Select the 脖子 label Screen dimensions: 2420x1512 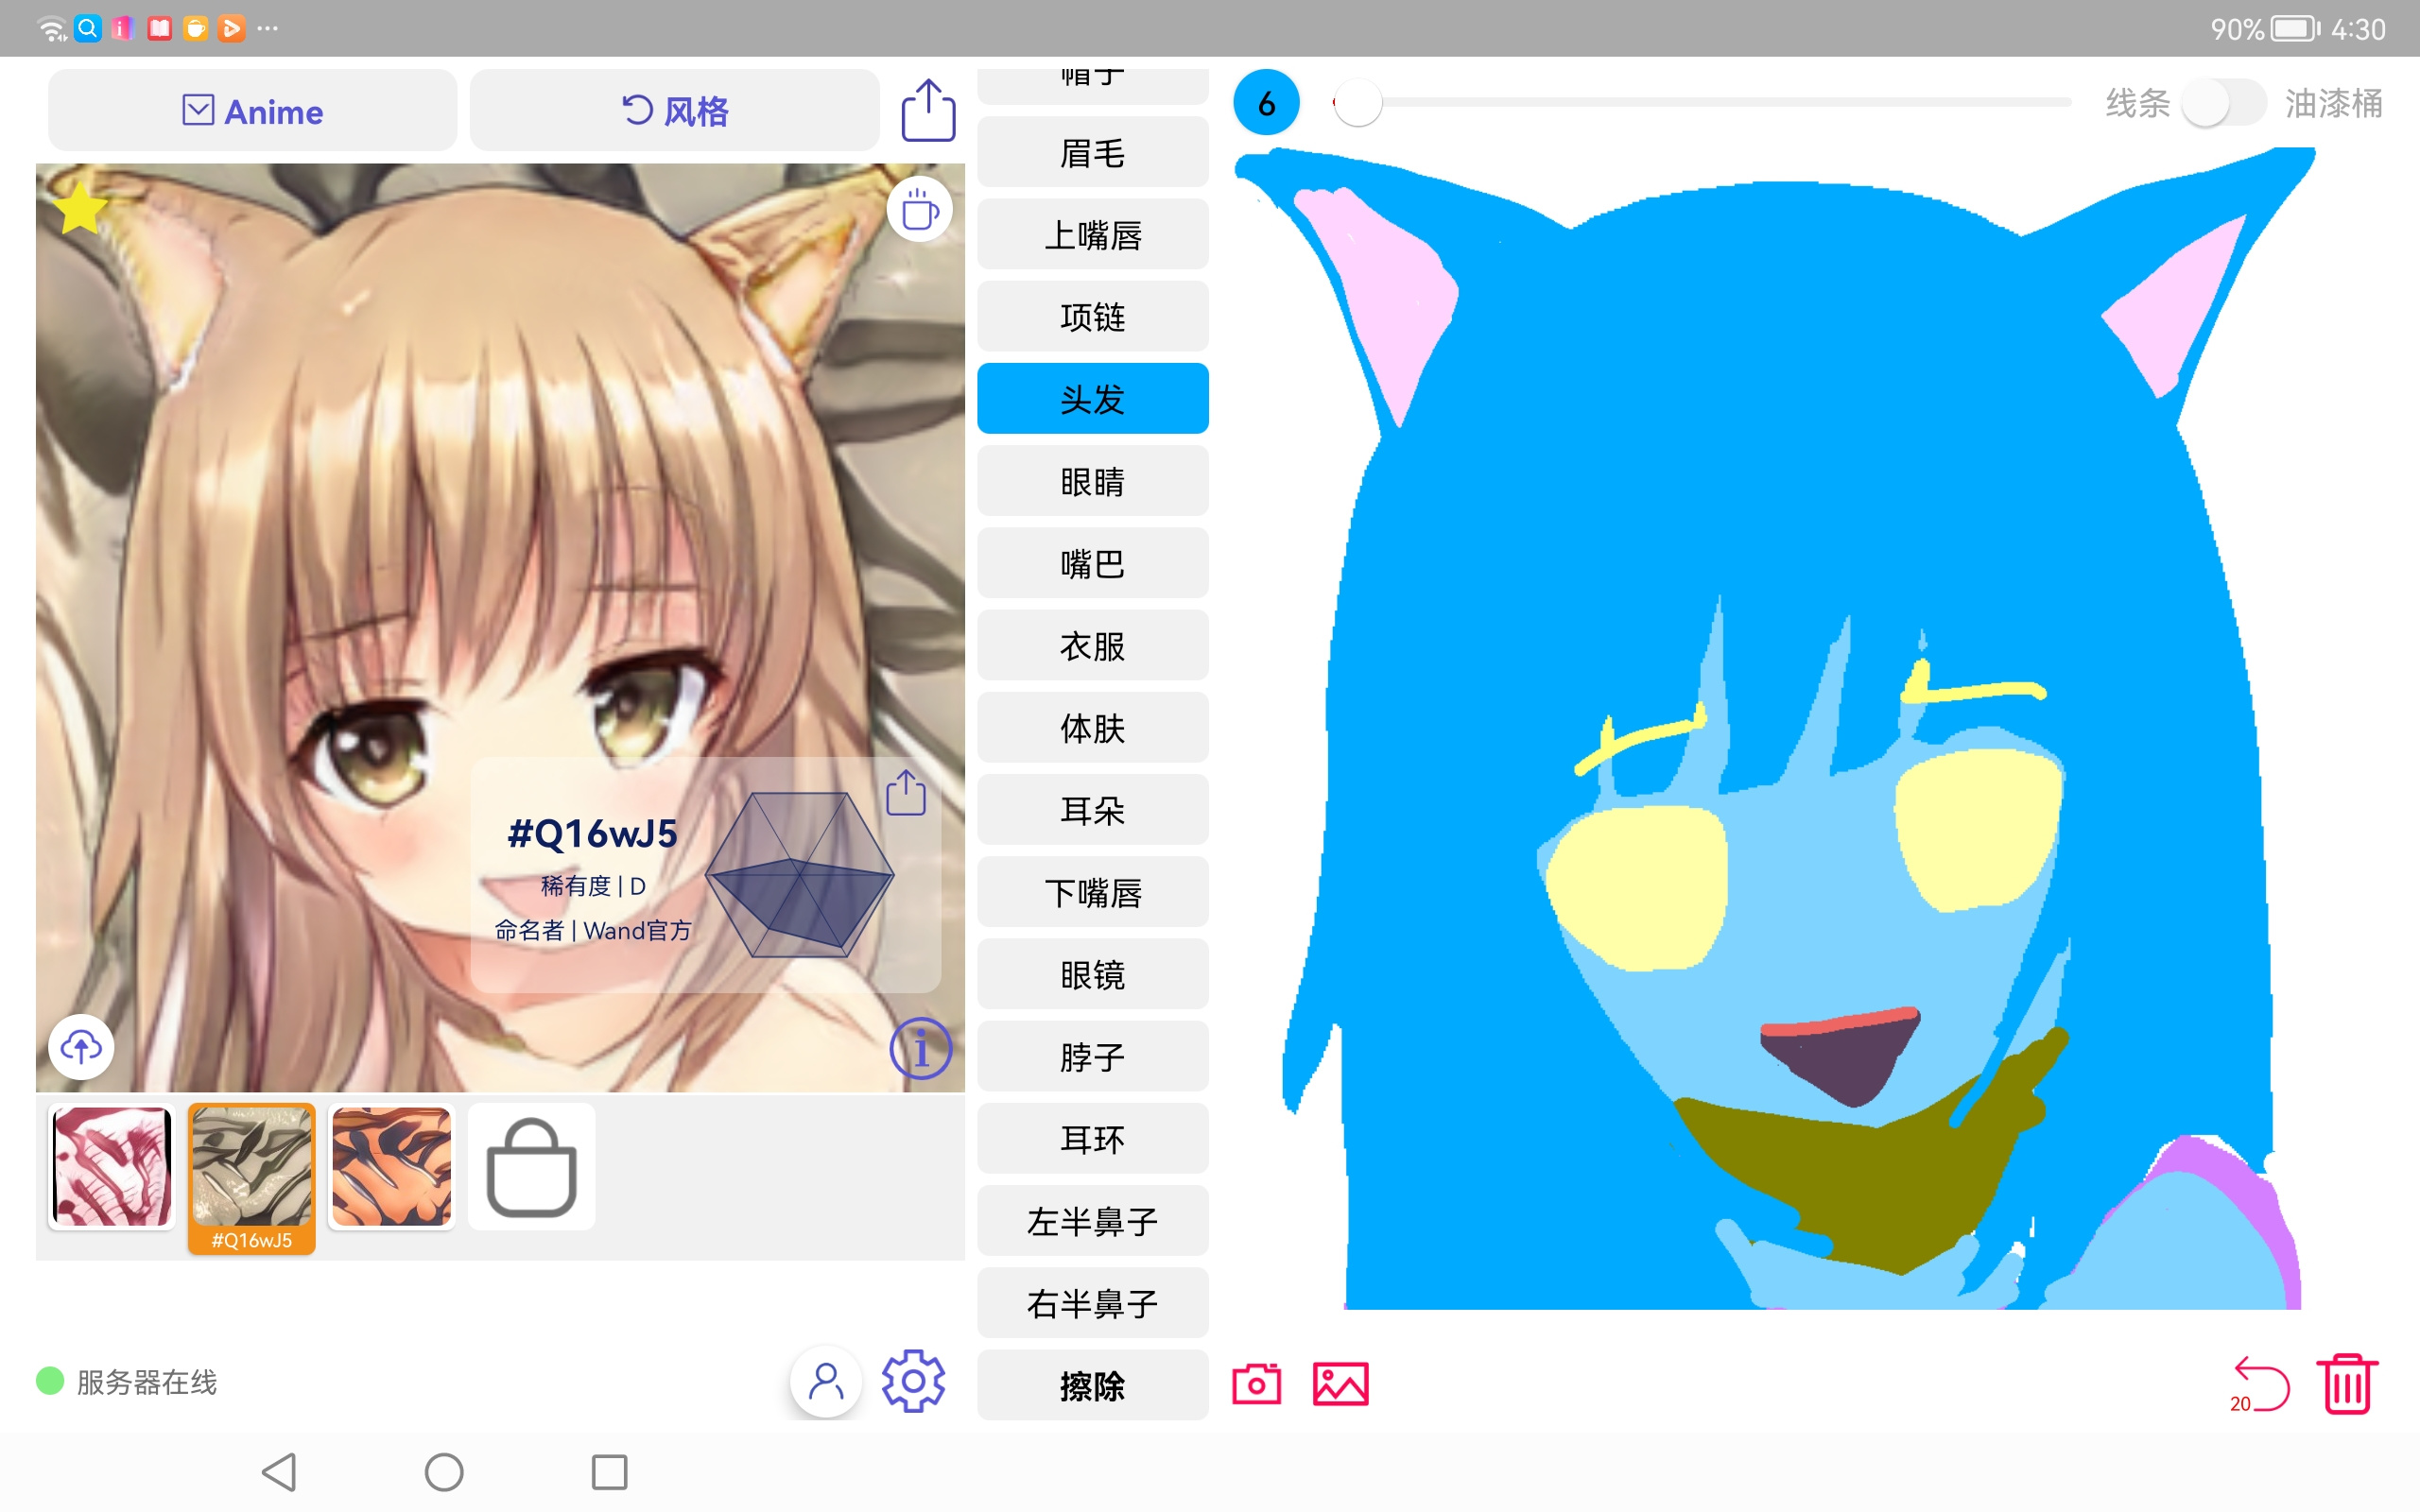(1093, 1056)
